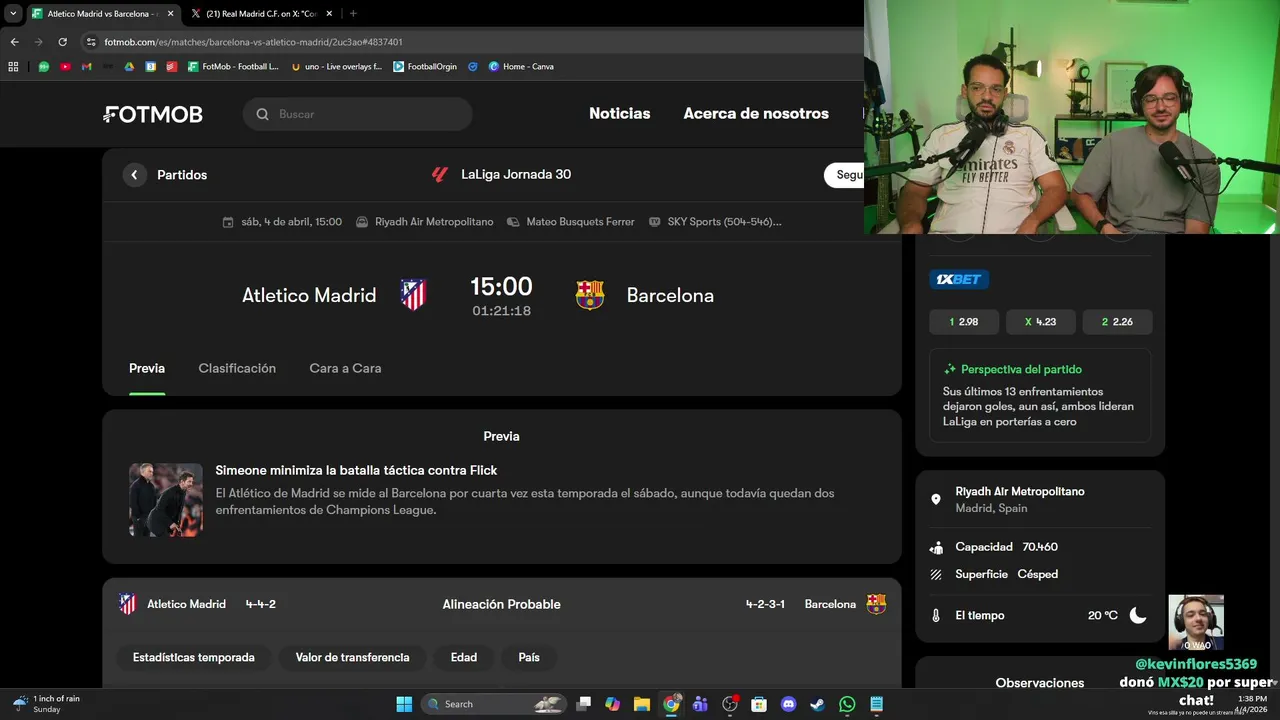Image resolution: width=1280 pixels, height=720 pixels.
Task: Open File Explorer from the taskbar
Action: [x=642, y=704]
